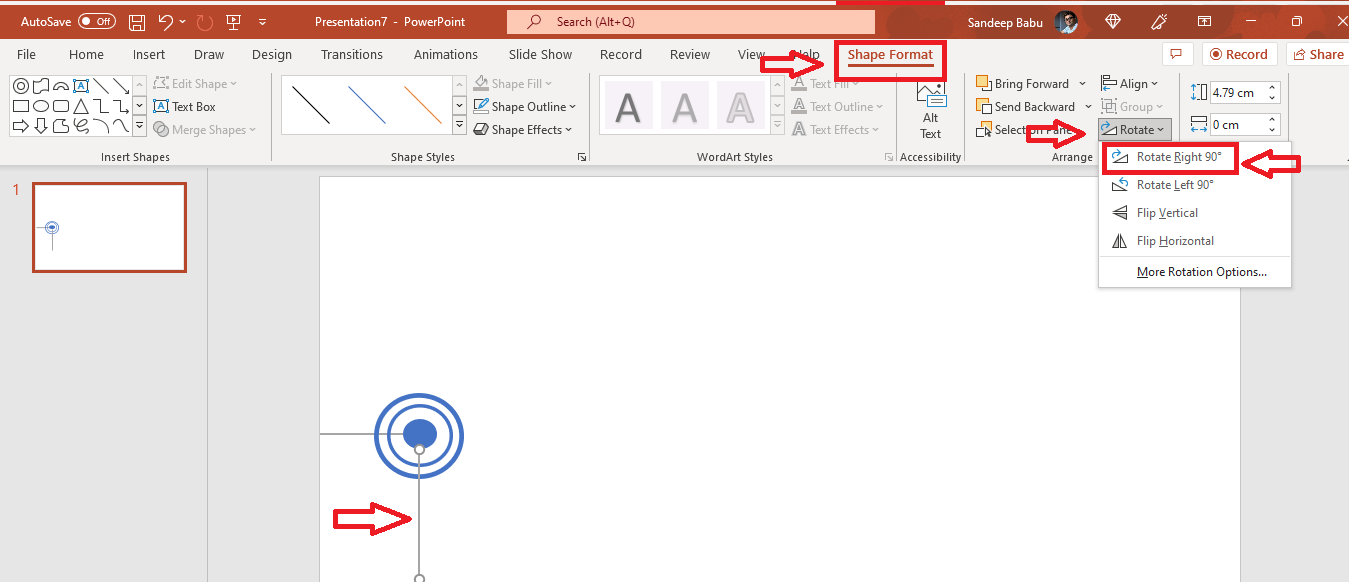The width and height of the screenshot is (1349, 582).
Task: Open More Rotation Options dialog
Action: click(x=1201, y=272)
